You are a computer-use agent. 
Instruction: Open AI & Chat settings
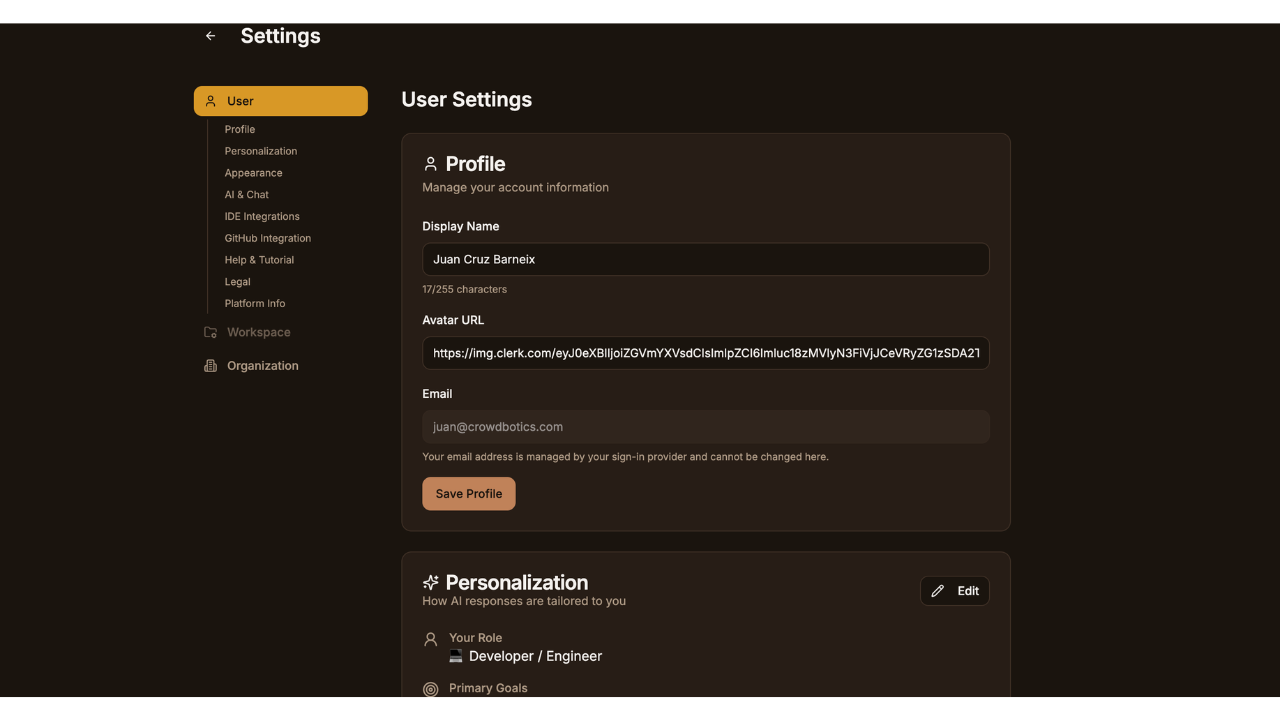coord(247,195)
